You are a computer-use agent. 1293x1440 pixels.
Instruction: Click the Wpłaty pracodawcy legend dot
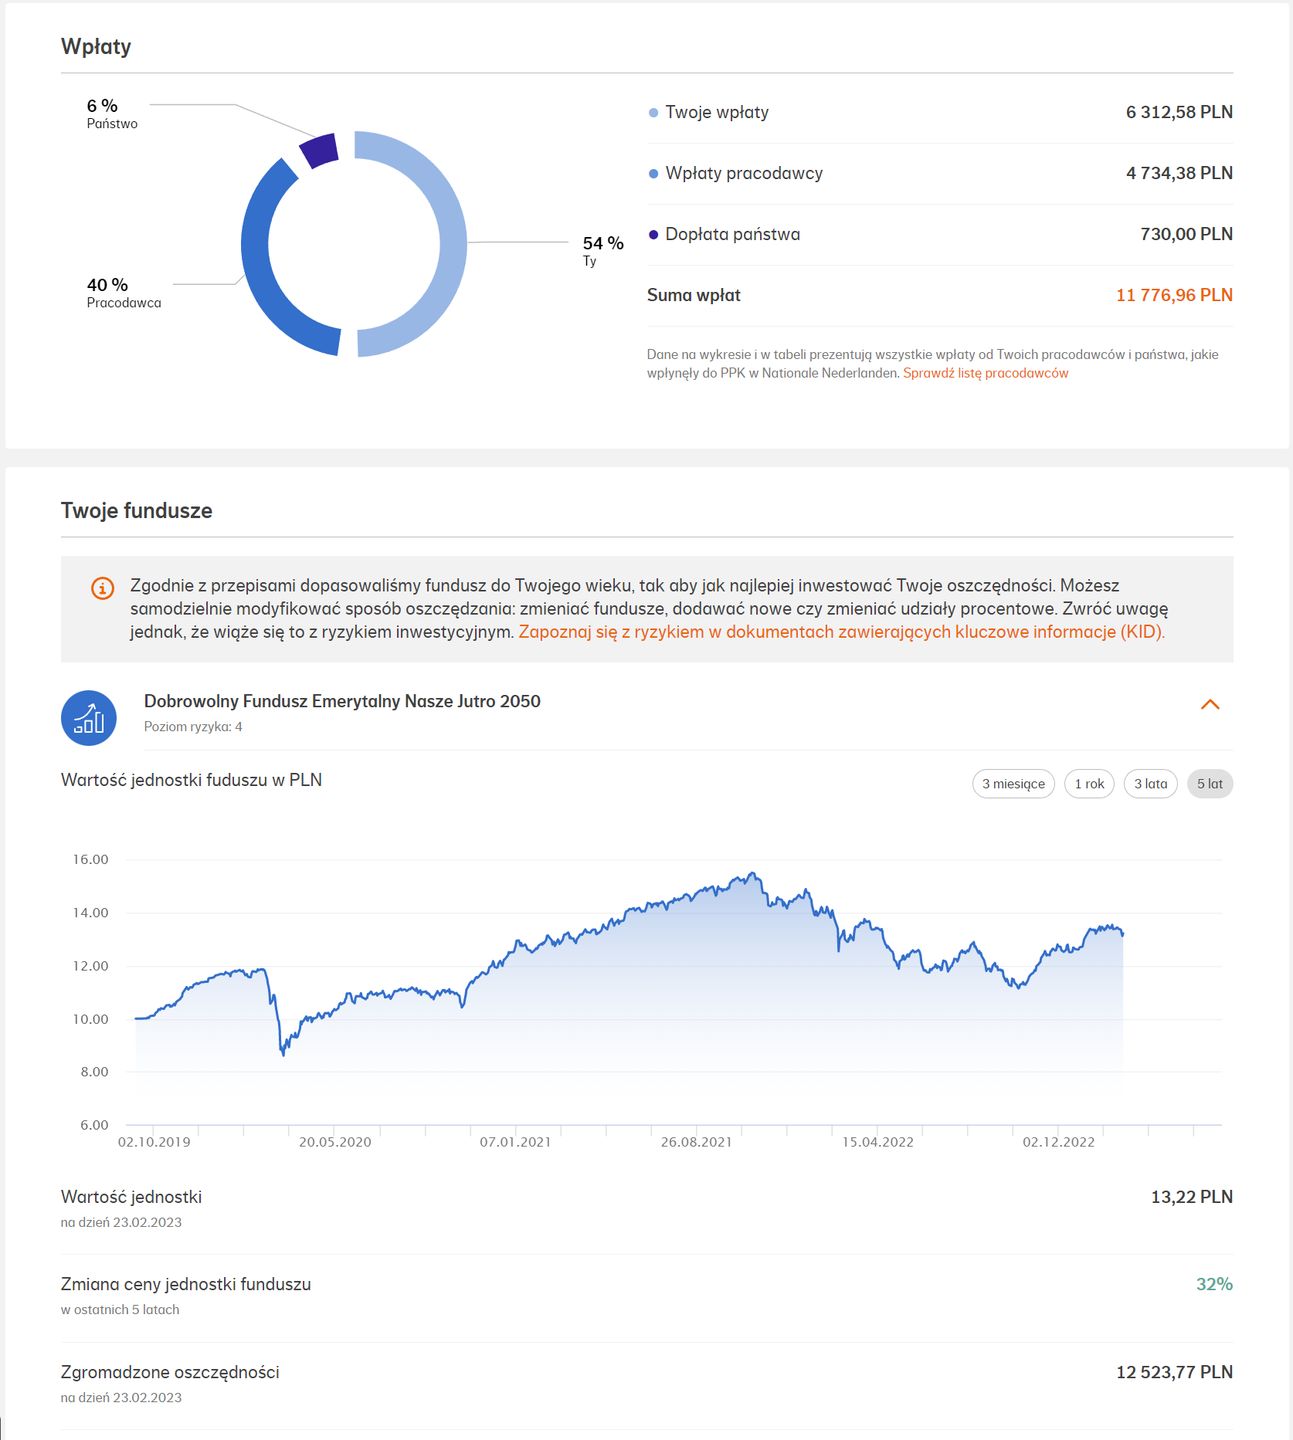point(654,174)
